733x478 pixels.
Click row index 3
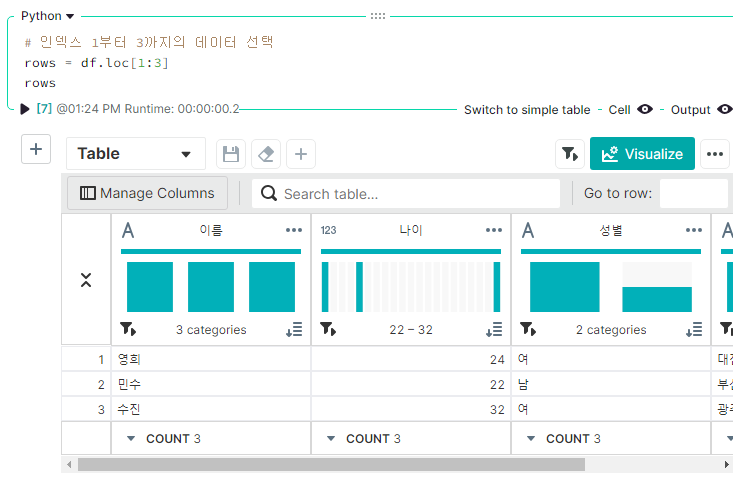click(x=86, y=410)
